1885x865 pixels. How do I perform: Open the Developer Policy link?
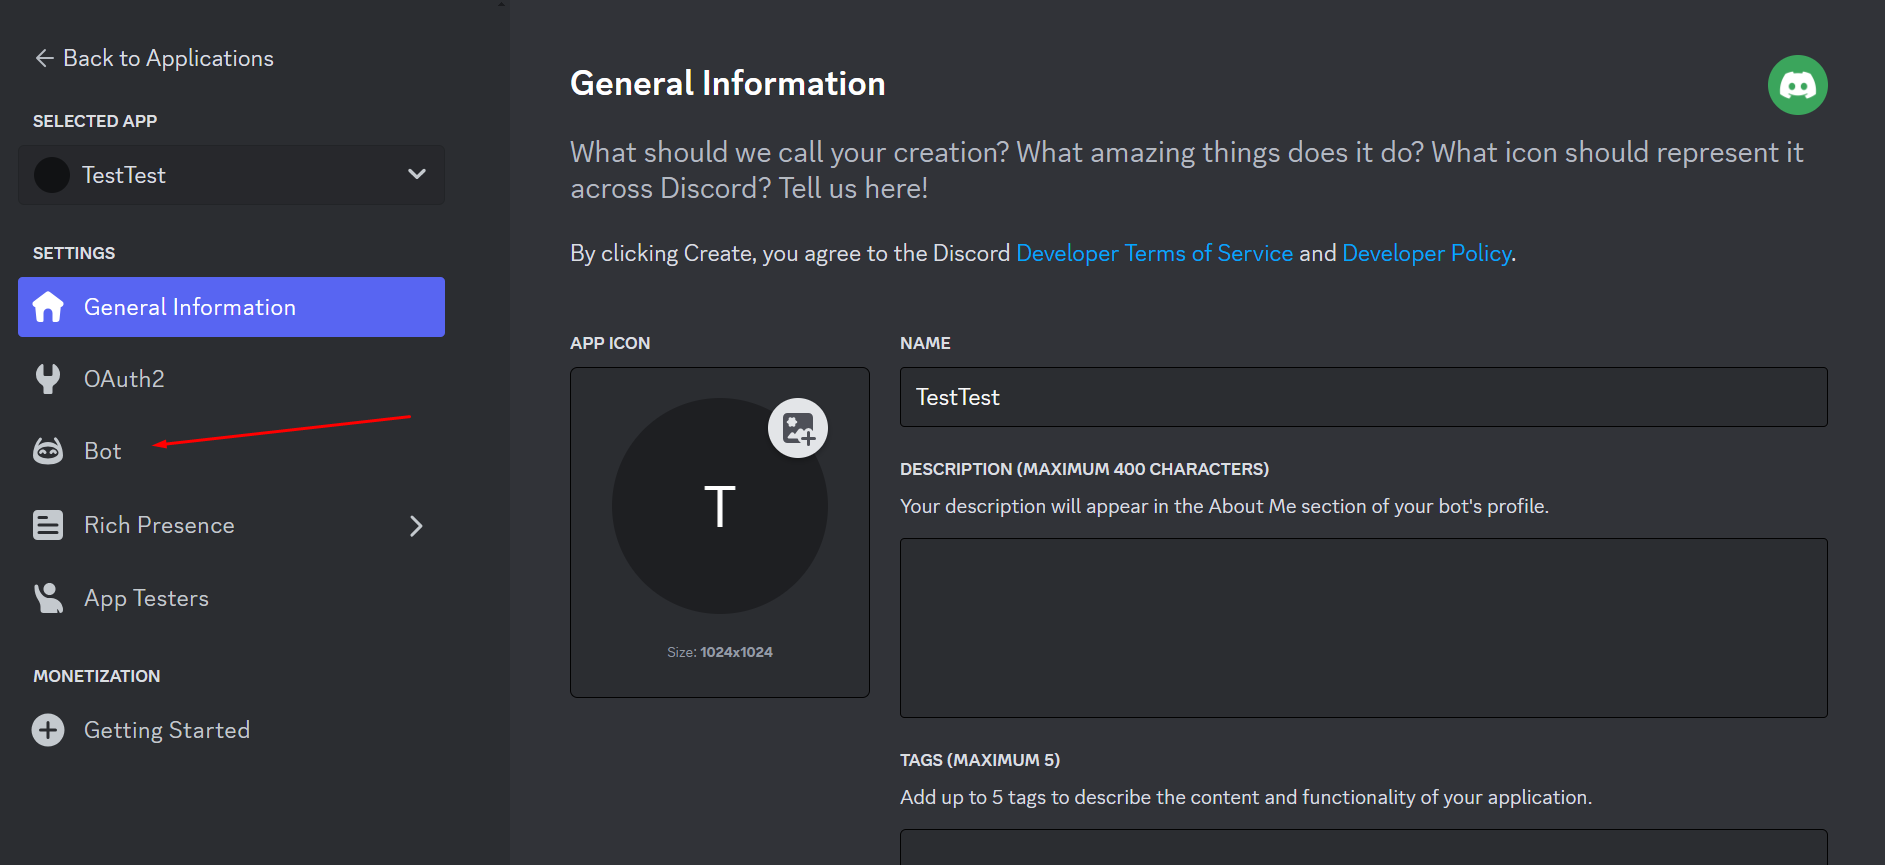click(x=1426, y=253)
